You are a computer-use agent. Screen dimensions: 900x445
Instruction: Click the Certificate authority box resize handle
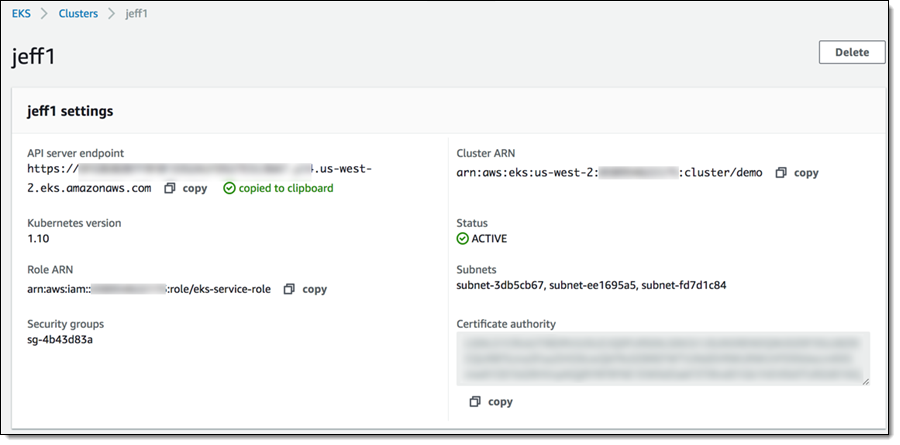point(865,381)
